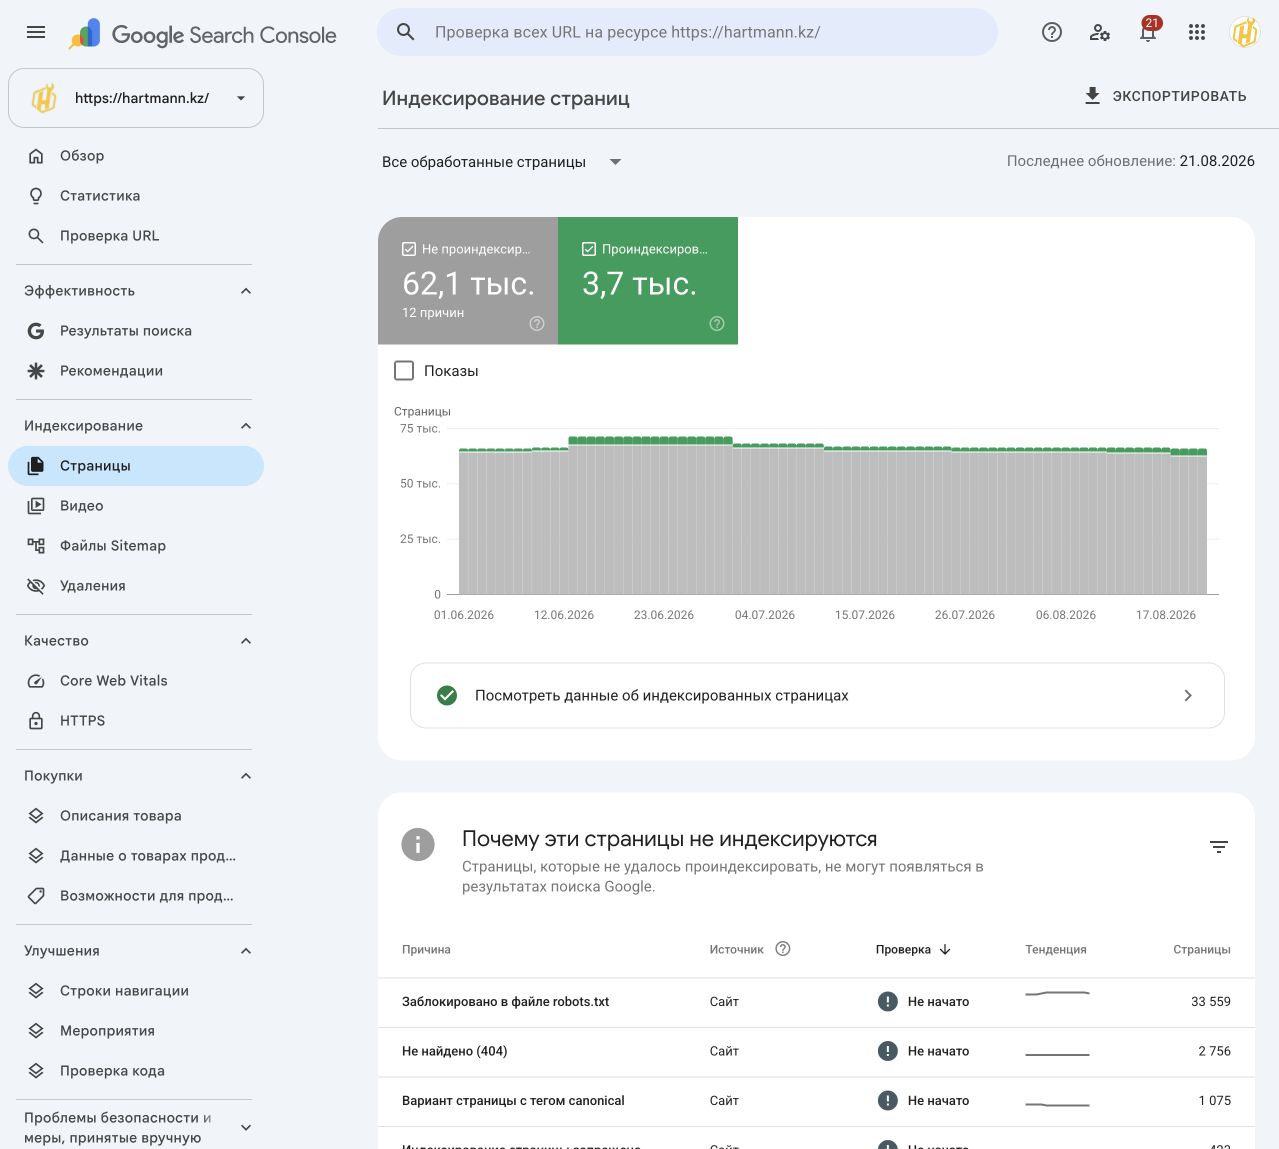Screen dimensions: 1279x1149
Task: Open the account avatar at top right
Action: tap(1245, 32)
